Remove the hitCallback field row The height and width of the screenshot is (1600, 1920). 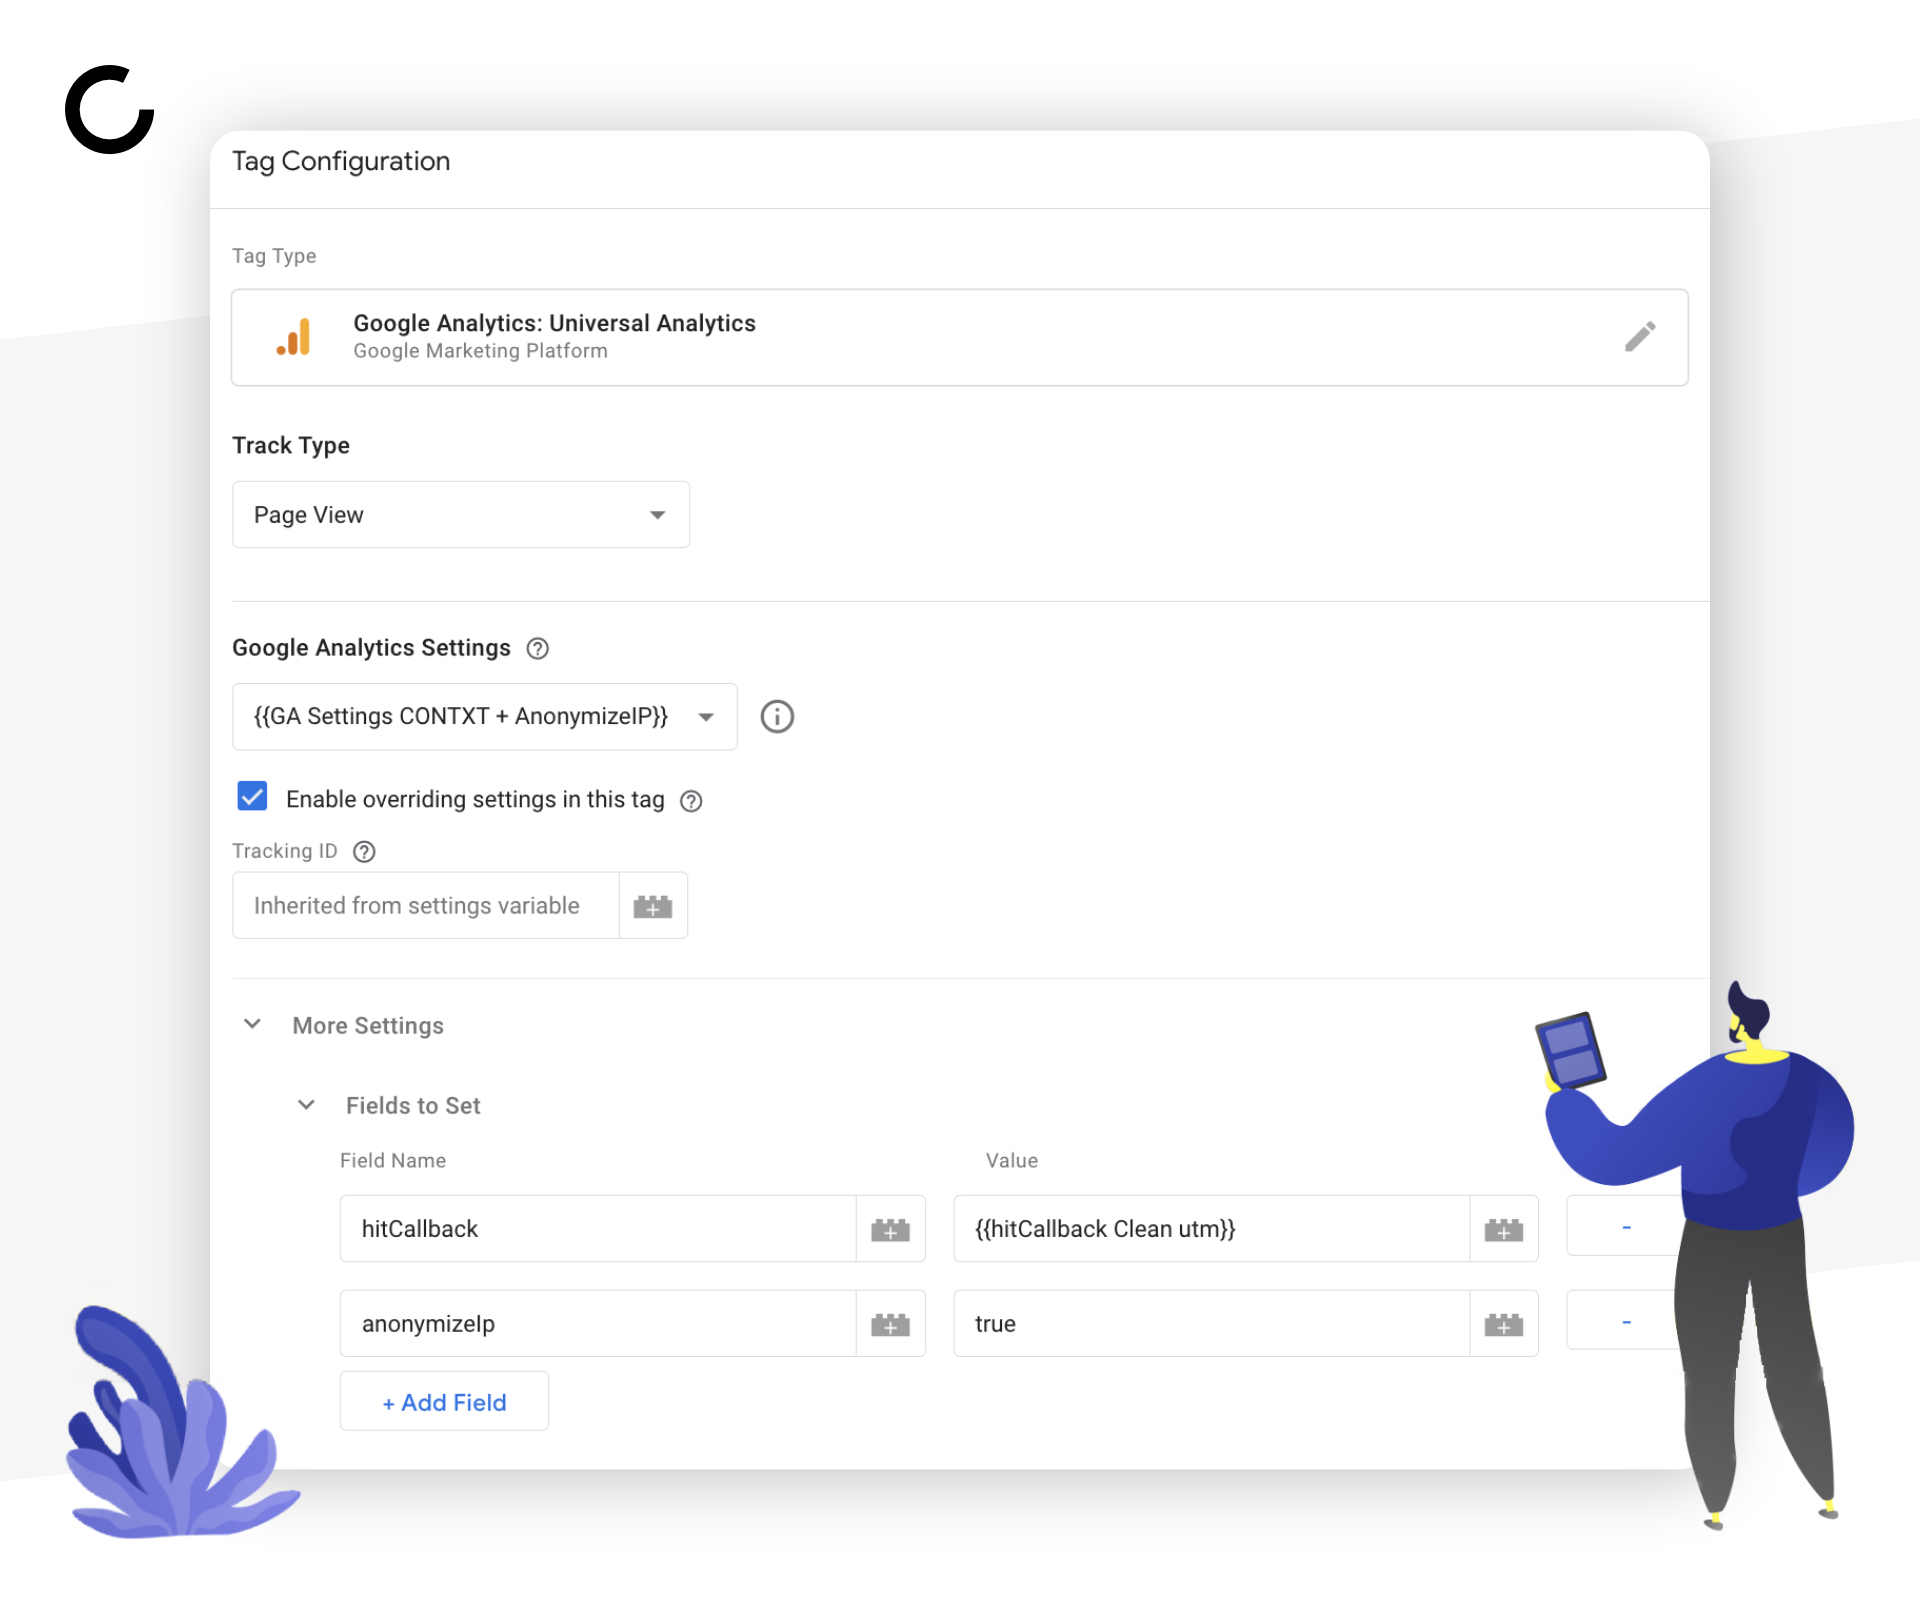1626,1227
